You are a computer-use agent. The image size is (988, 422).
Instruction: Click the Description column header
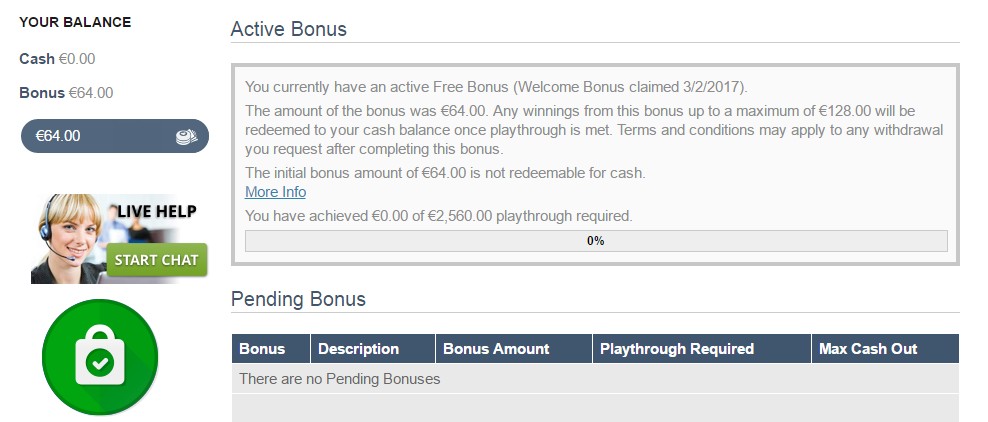[358, 349]
